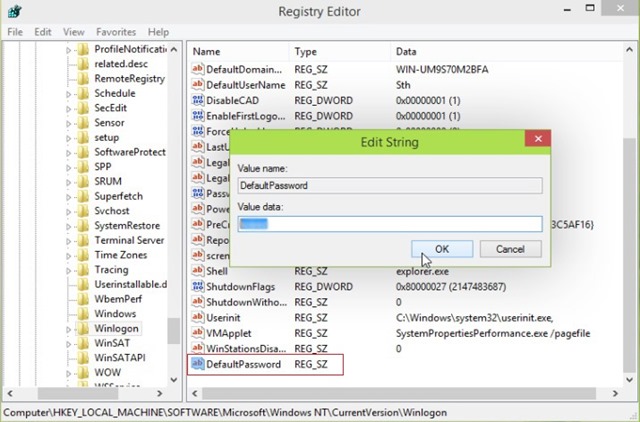Expand the setup tree node
This screenshot has width=640, height=422.
point(68,138)
